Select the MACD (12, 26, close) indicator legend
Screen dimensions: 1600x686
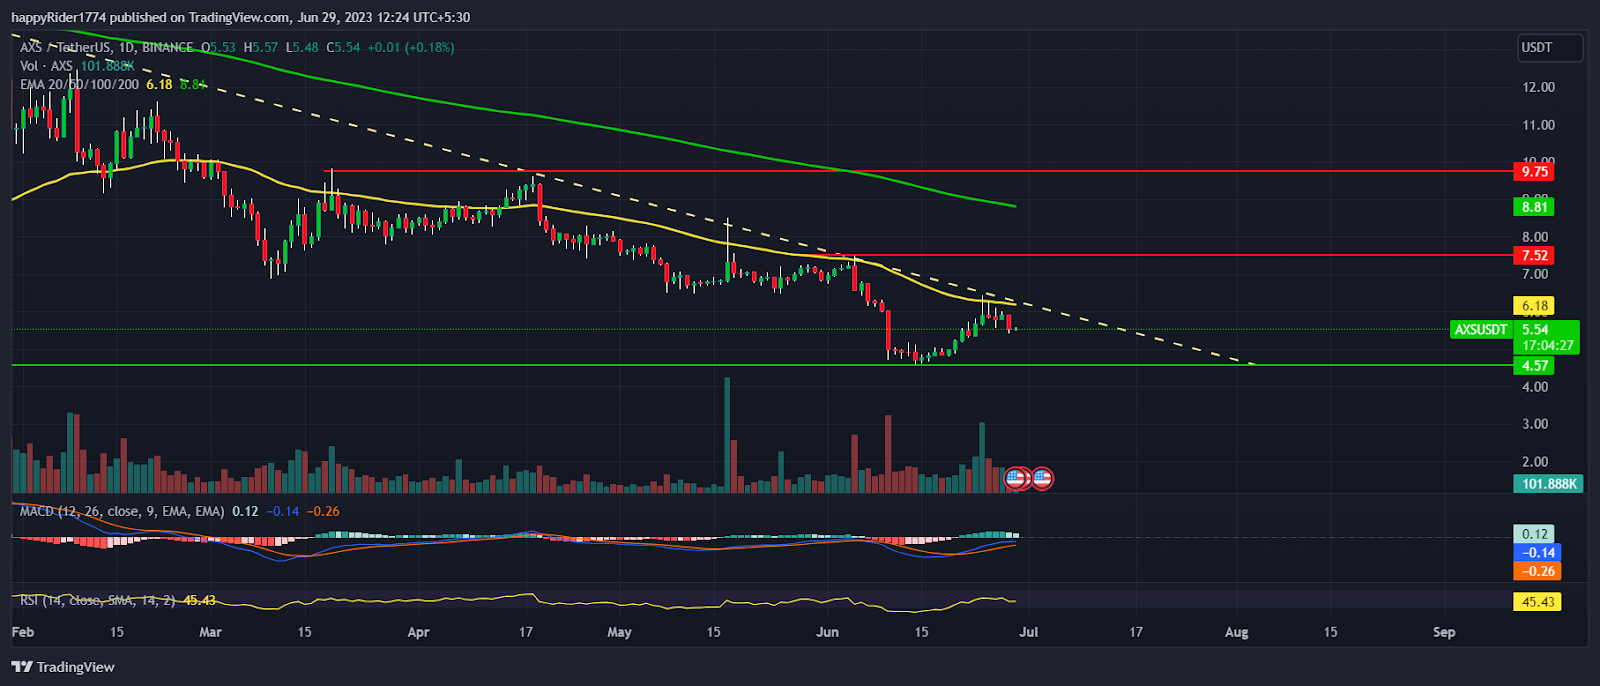pyautogui.click(x=122, y=511)
